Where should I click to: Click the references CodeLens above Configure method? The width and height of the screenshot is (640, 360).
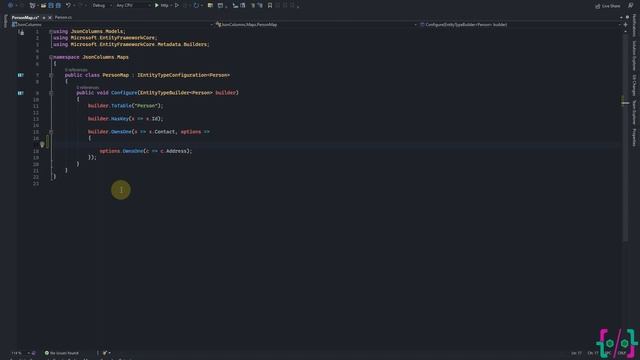click(x=87, y=87)
